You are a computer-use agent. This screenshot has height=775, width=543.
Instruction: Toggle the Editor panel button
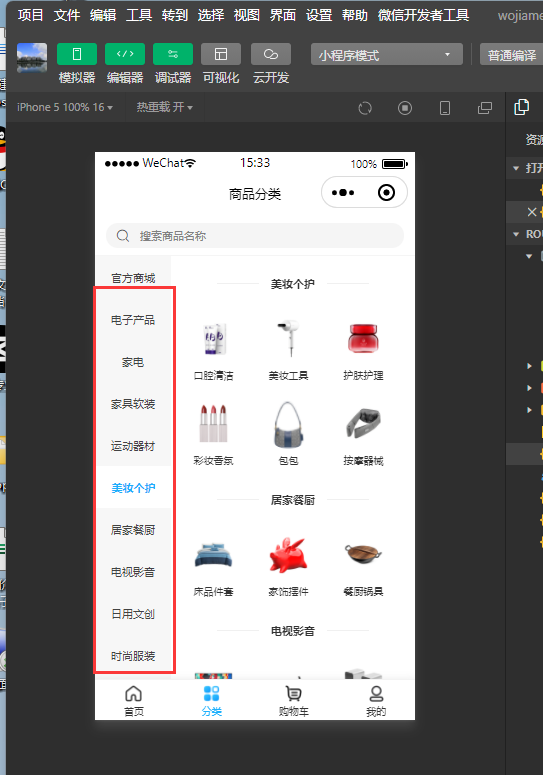tap(125, 54)
